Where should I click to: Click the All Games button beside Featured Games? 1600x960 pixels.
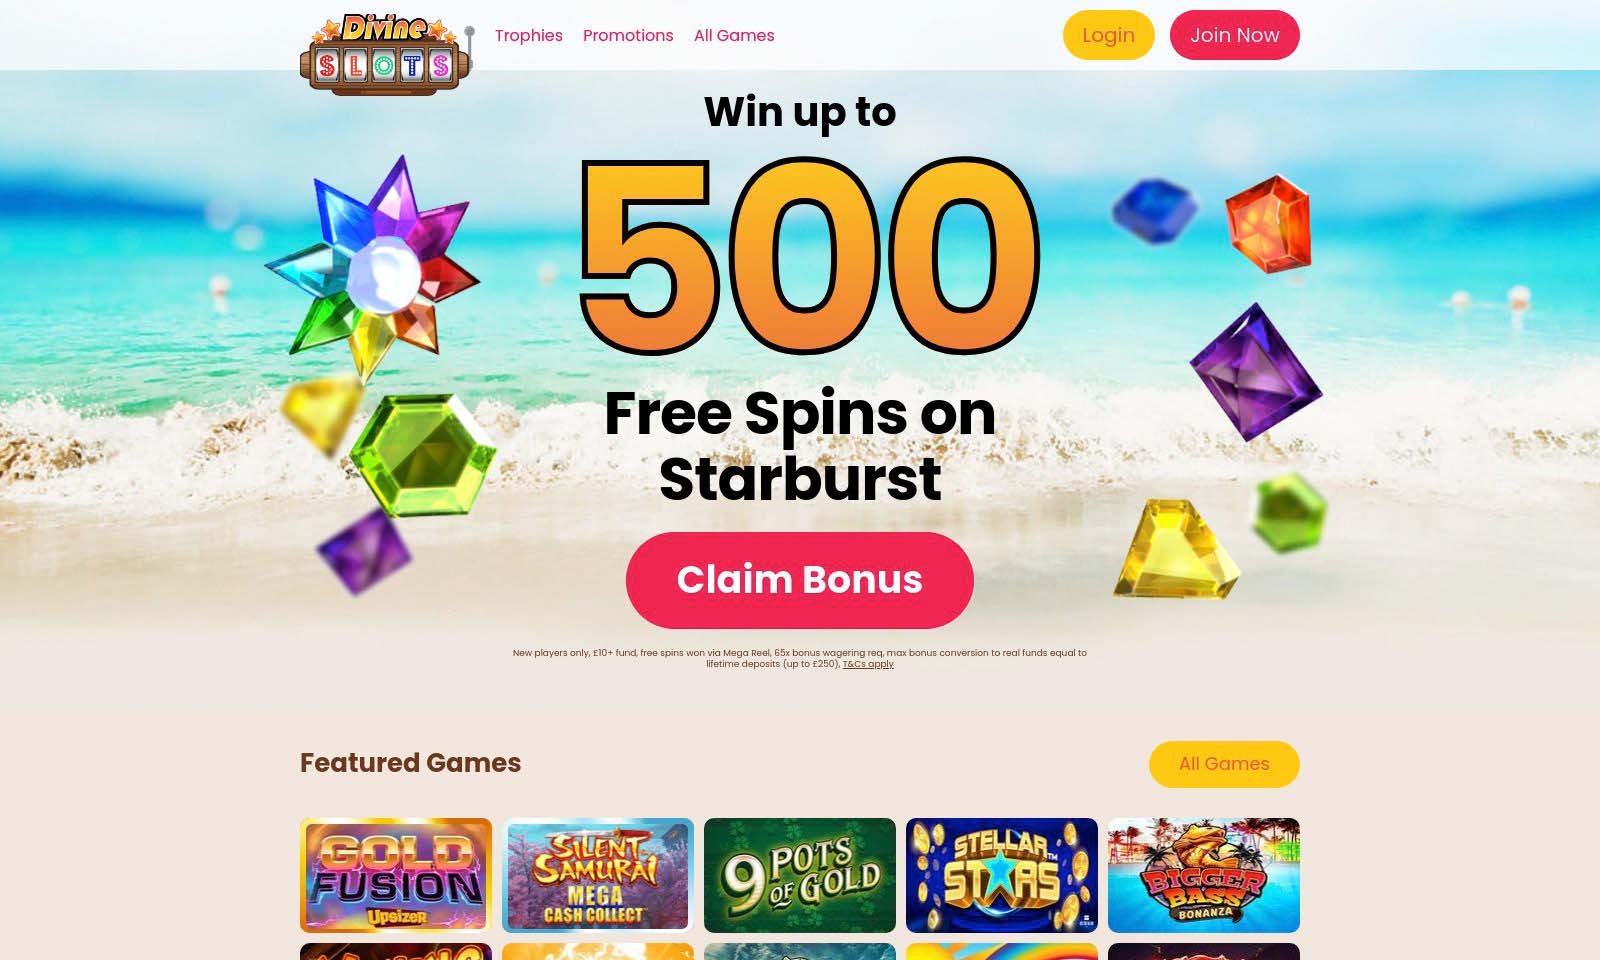pos(1224,764)
